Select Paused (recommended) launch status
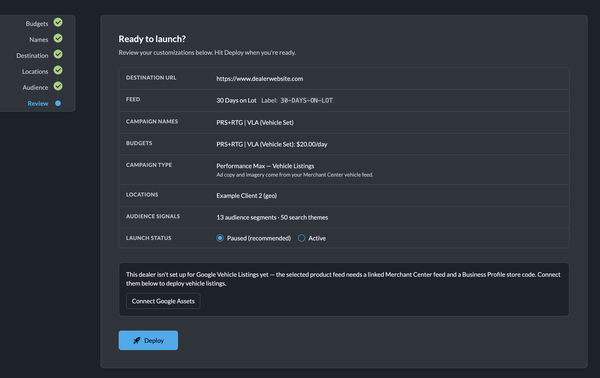The image size is (600, 378). [220, 238]
